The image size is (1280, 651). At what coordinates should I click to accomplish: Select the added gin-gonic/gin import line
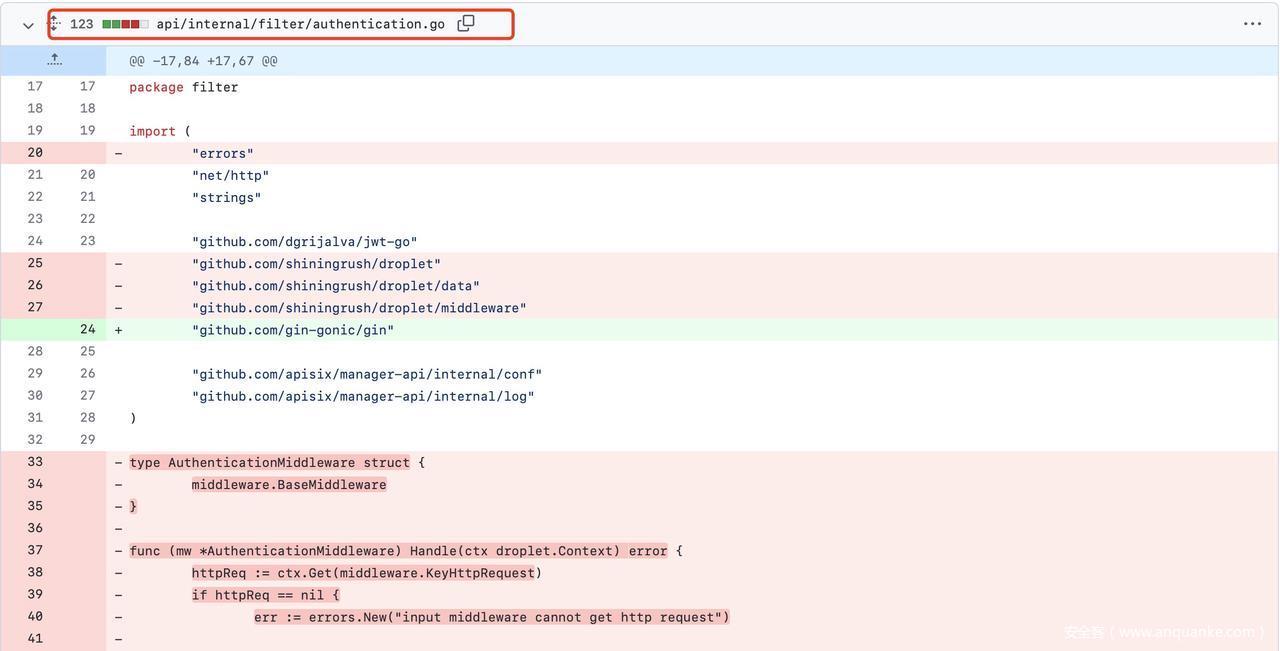pyautogui.click(x=293, y=330)
